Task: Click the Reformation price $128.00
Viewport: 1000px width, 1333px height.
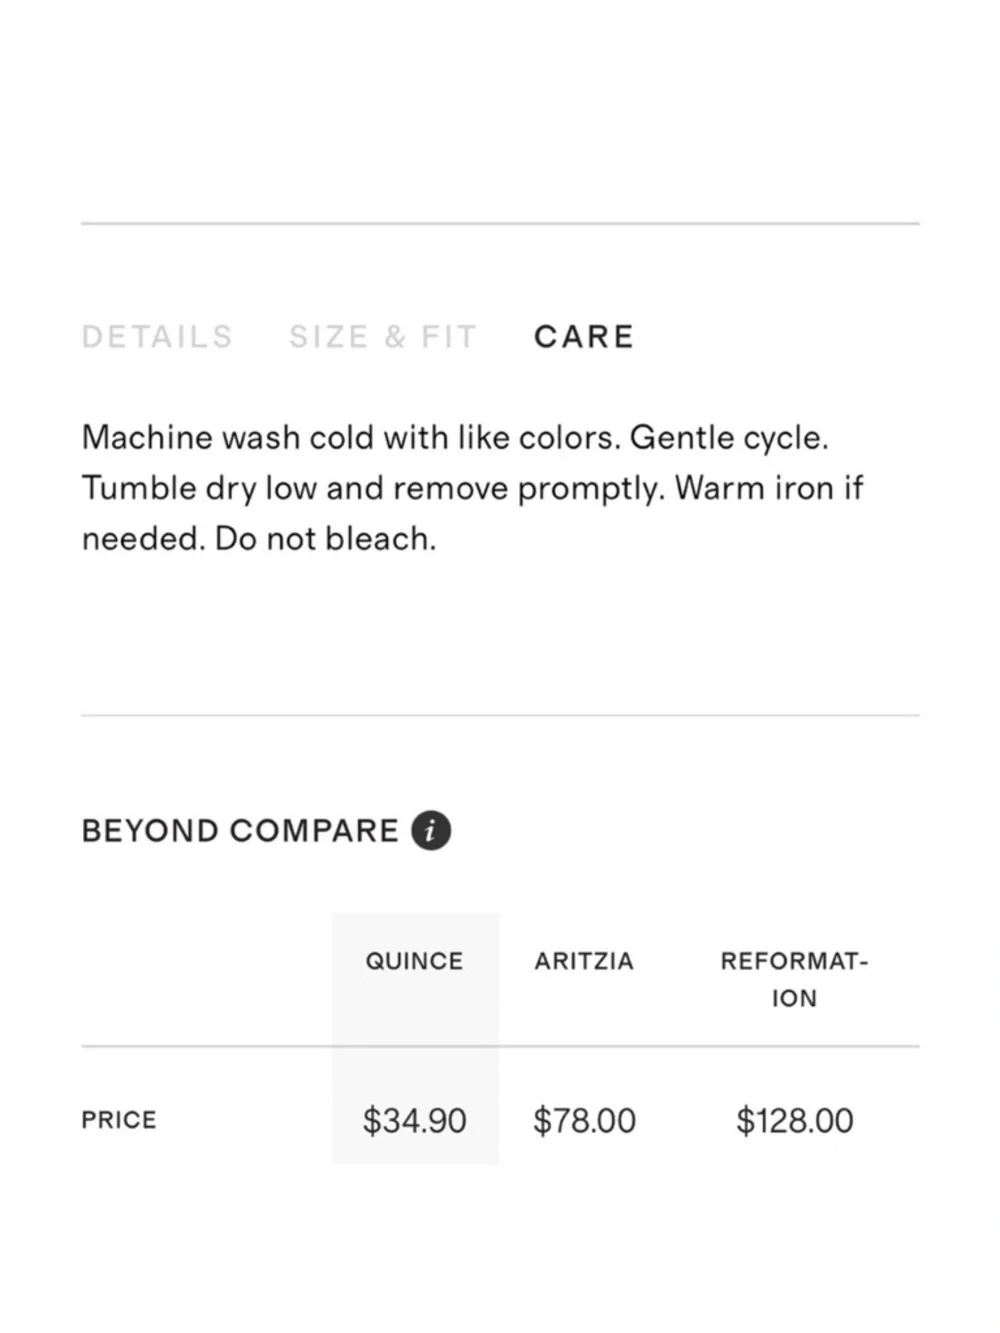Action: pyautogui.click(x=794, y=1120)
